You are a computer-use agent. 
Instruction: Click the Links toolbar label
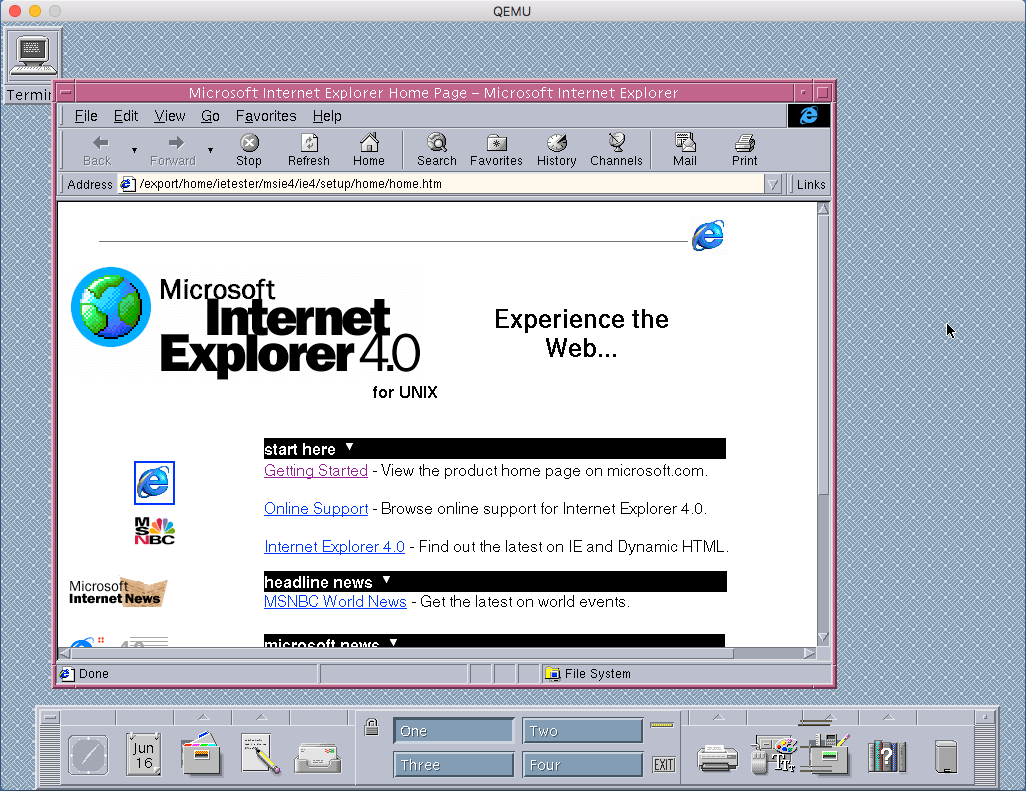pyautogui.click(x=811, y=185)
